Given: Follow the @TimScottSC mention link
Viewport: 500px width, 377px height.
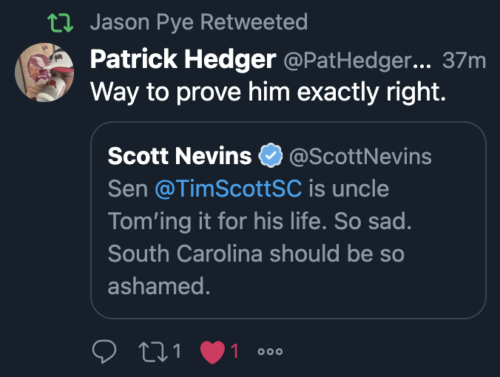Looking at the screenshot, I should (228, 189).
